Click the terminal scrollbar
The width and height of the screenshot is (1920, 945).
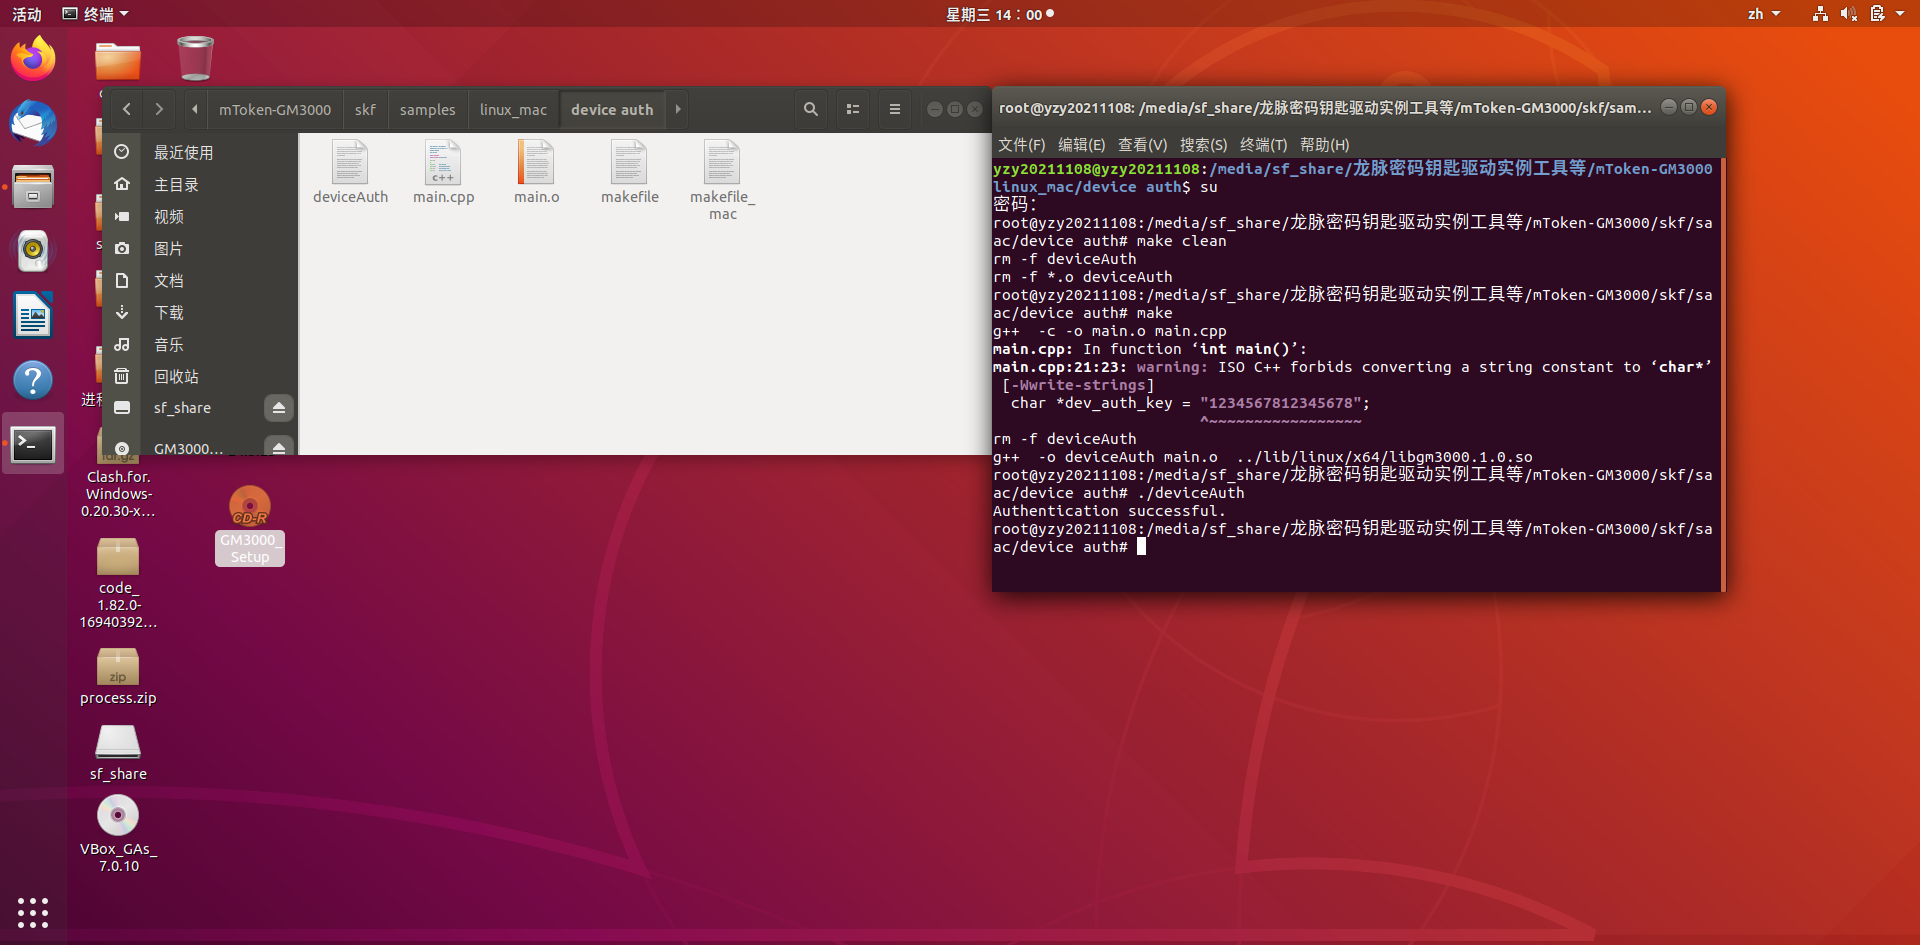coord(1722,374)
